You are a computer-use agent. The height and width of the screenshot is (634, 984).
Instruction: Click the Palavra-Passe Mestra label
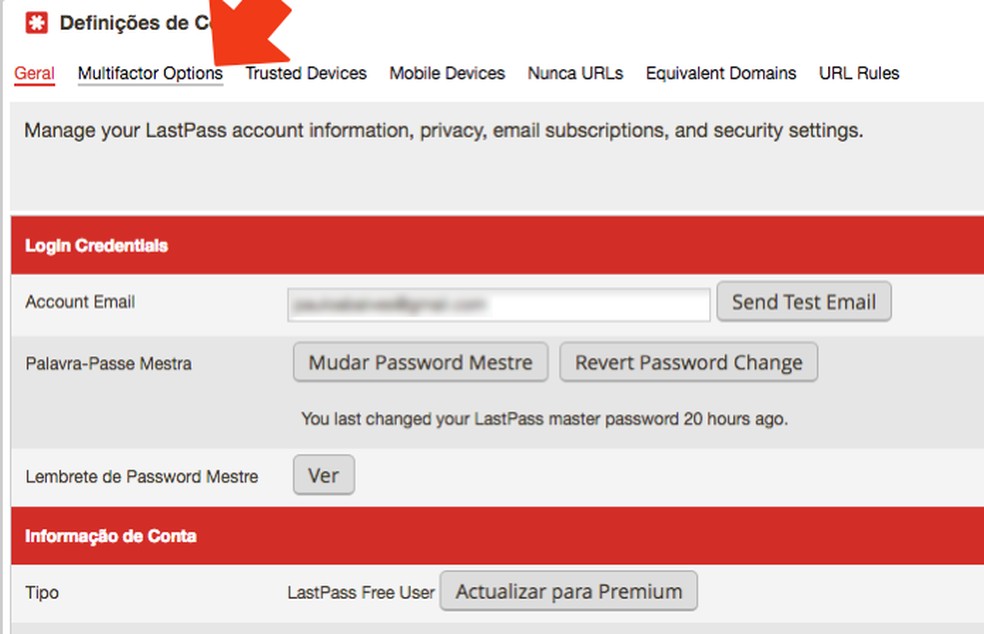click(108, 363)
